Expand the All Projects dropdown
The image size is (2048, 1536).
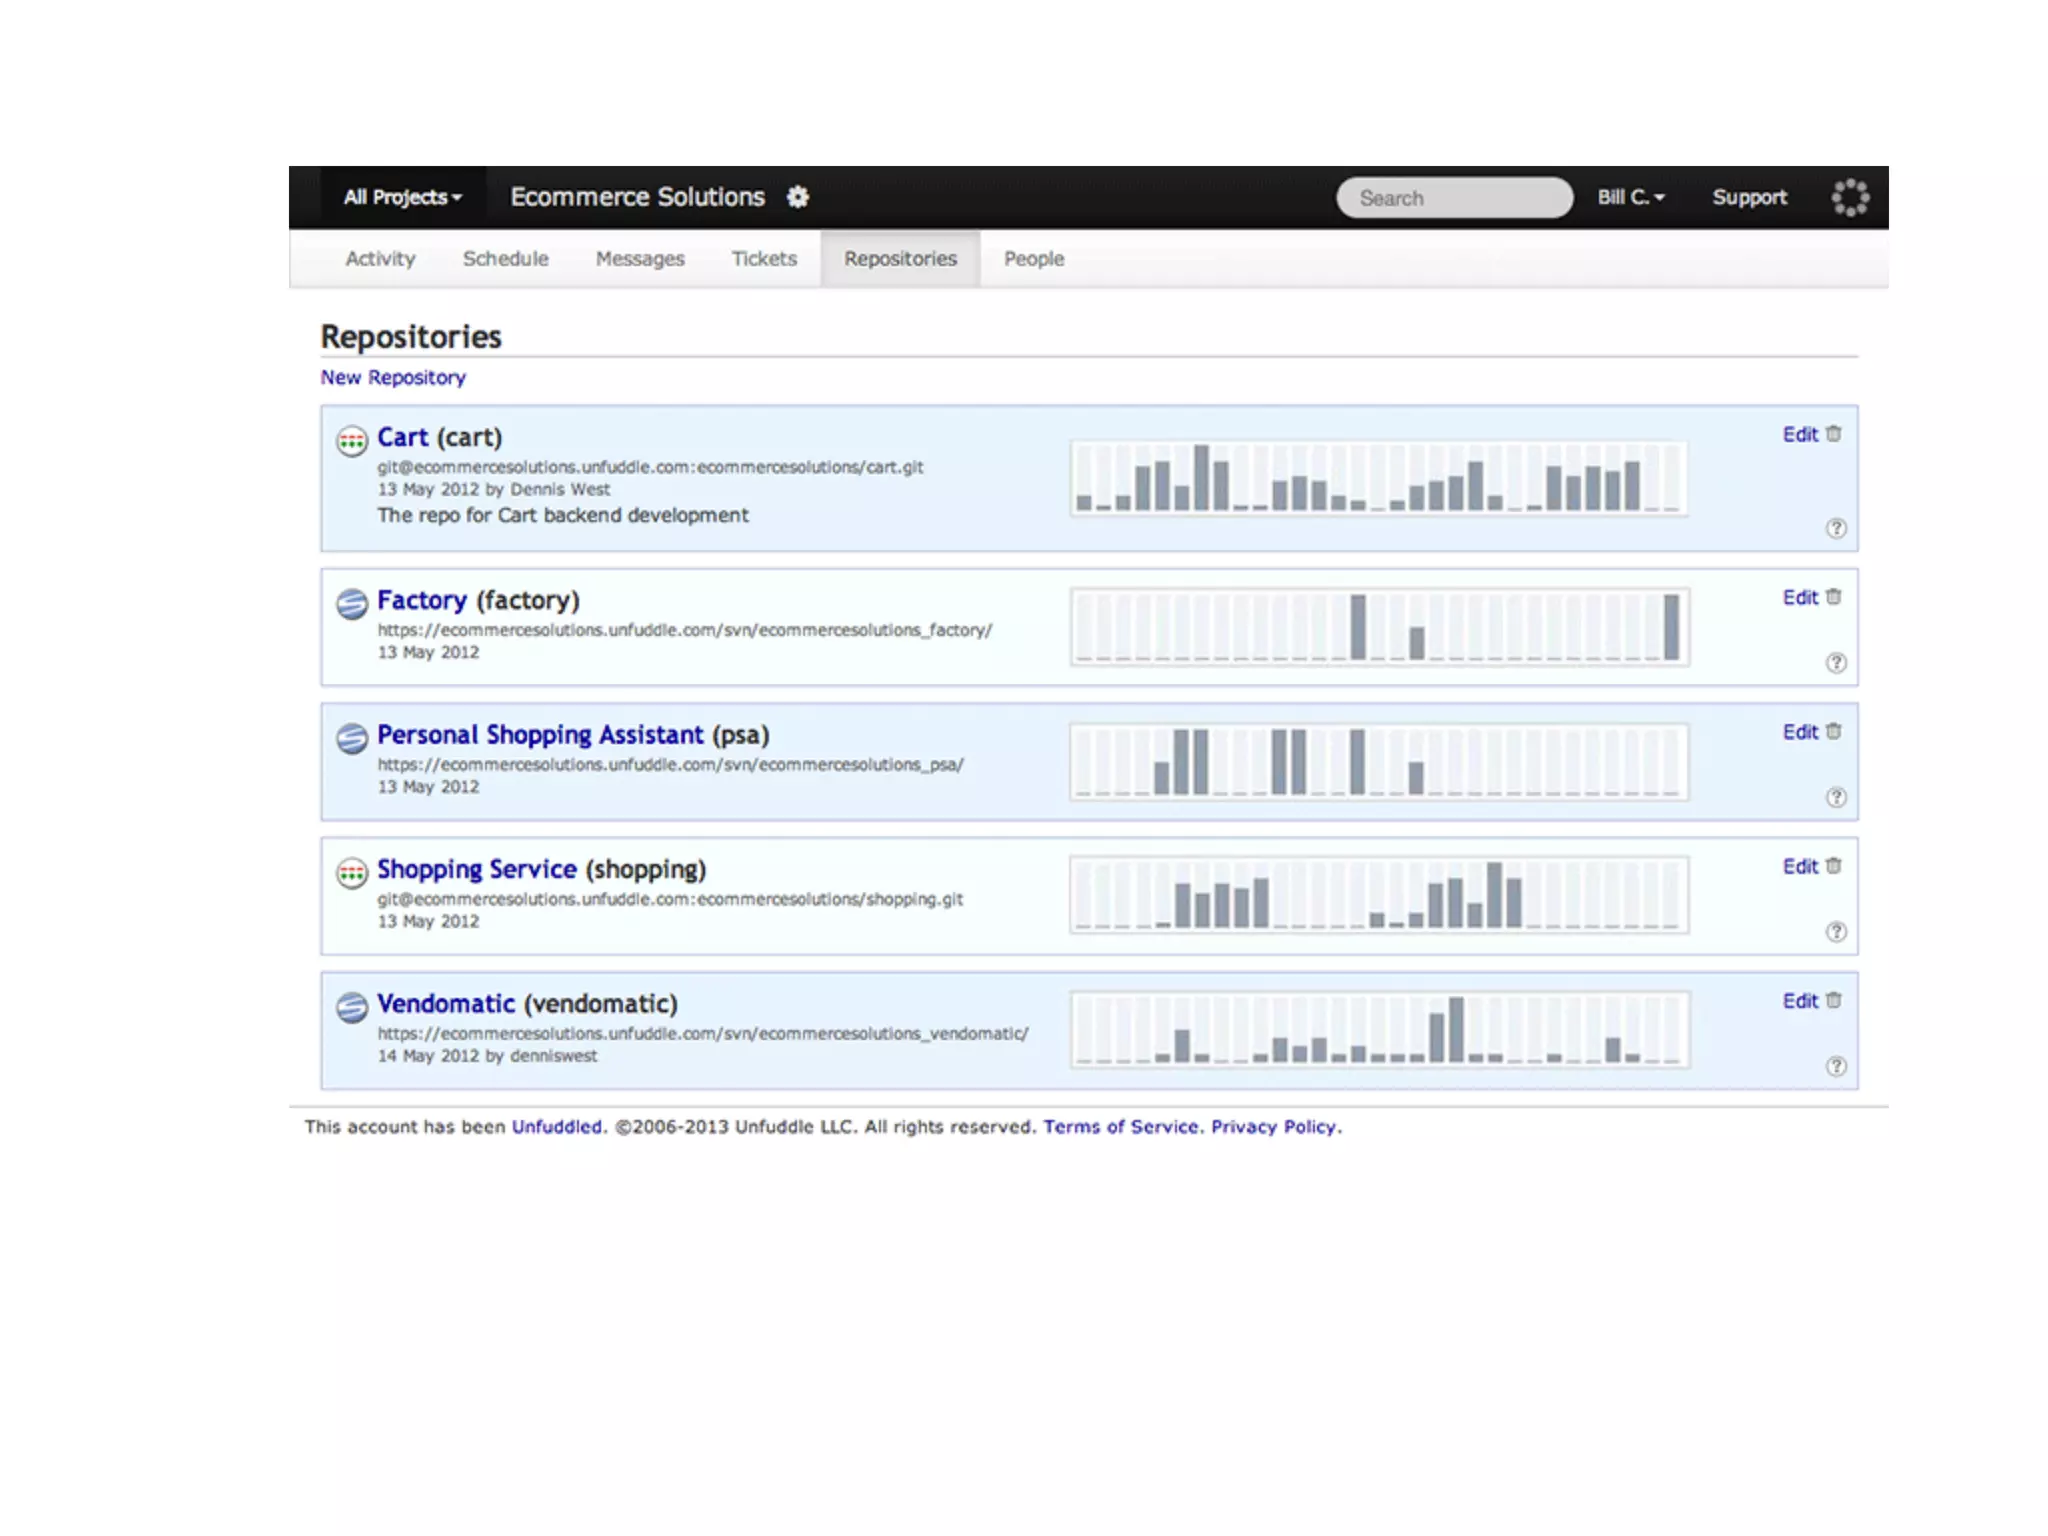[403, 197]
